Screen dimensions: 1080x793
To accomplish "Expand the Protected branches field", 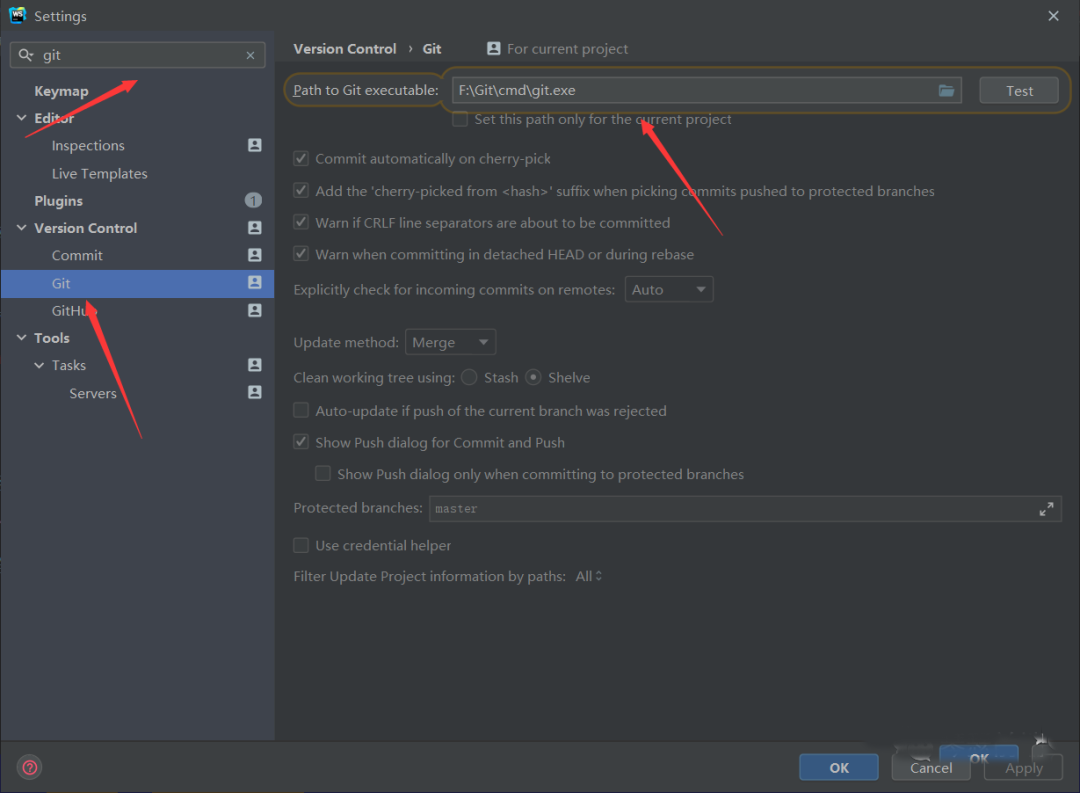I will tap(1046, 509).
